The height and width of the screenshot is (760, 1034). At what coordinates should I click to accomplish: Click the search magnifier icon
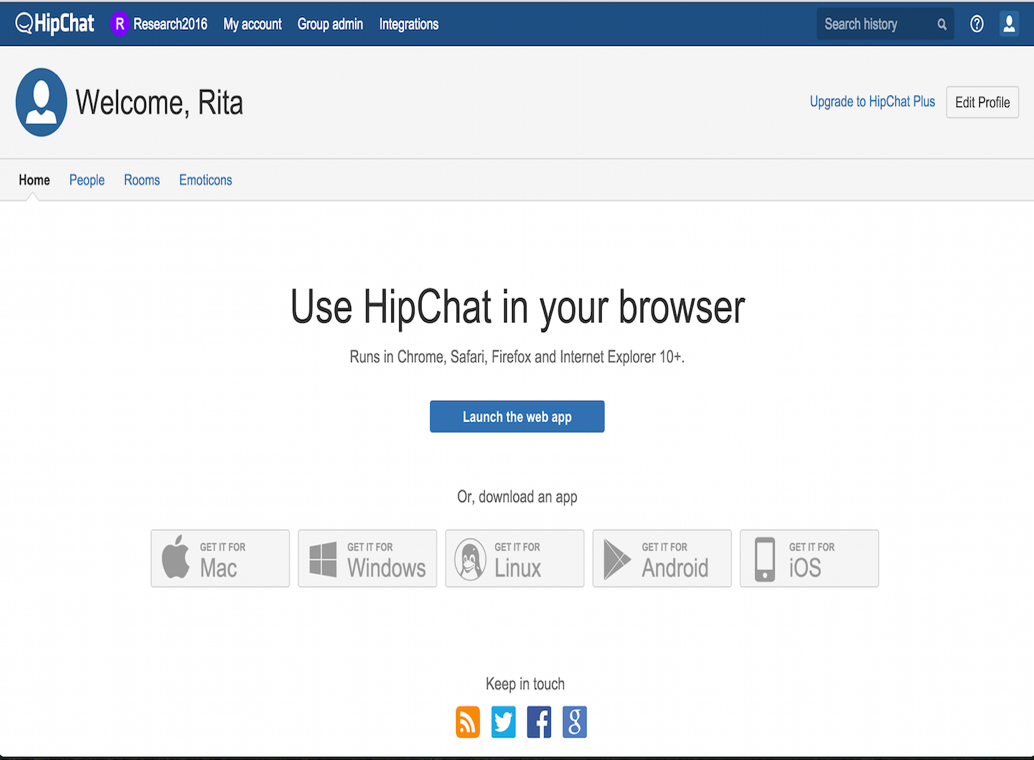coord(942,24)
